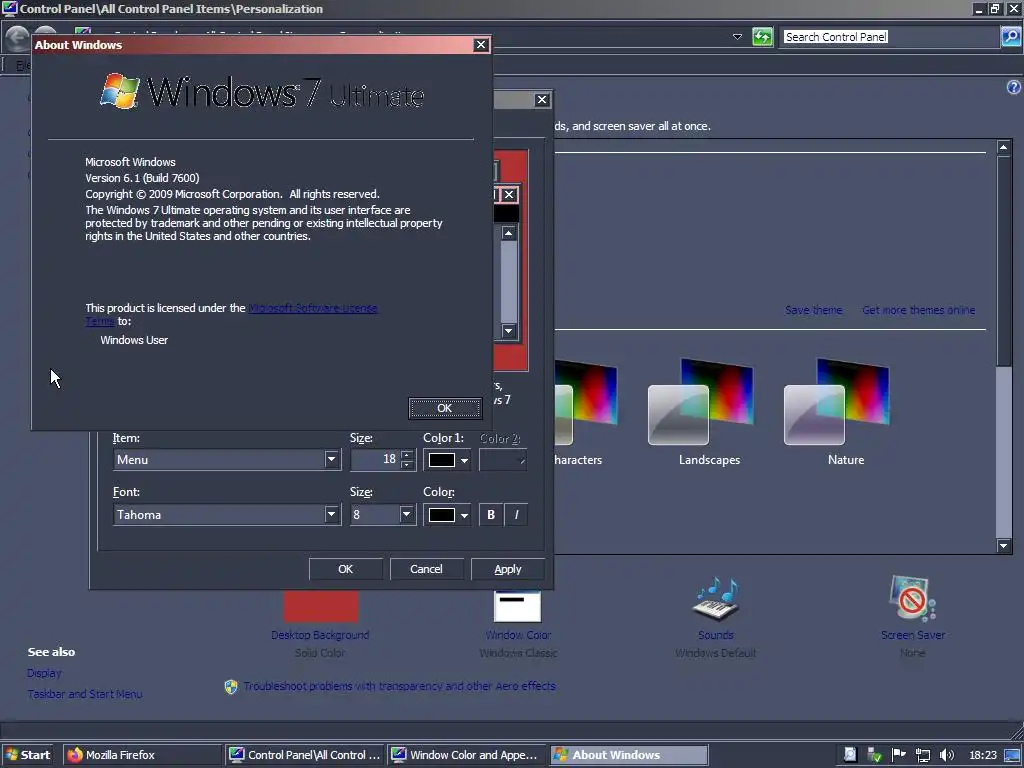
Task: Click Cancel in Window Color and Appearance dialog
Action: point(426,569)
